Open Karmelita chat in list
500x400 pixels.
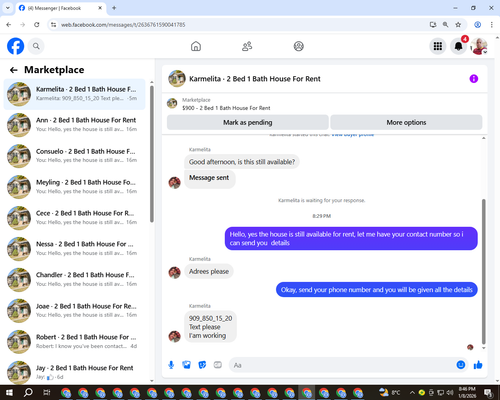tap(75, 94)
